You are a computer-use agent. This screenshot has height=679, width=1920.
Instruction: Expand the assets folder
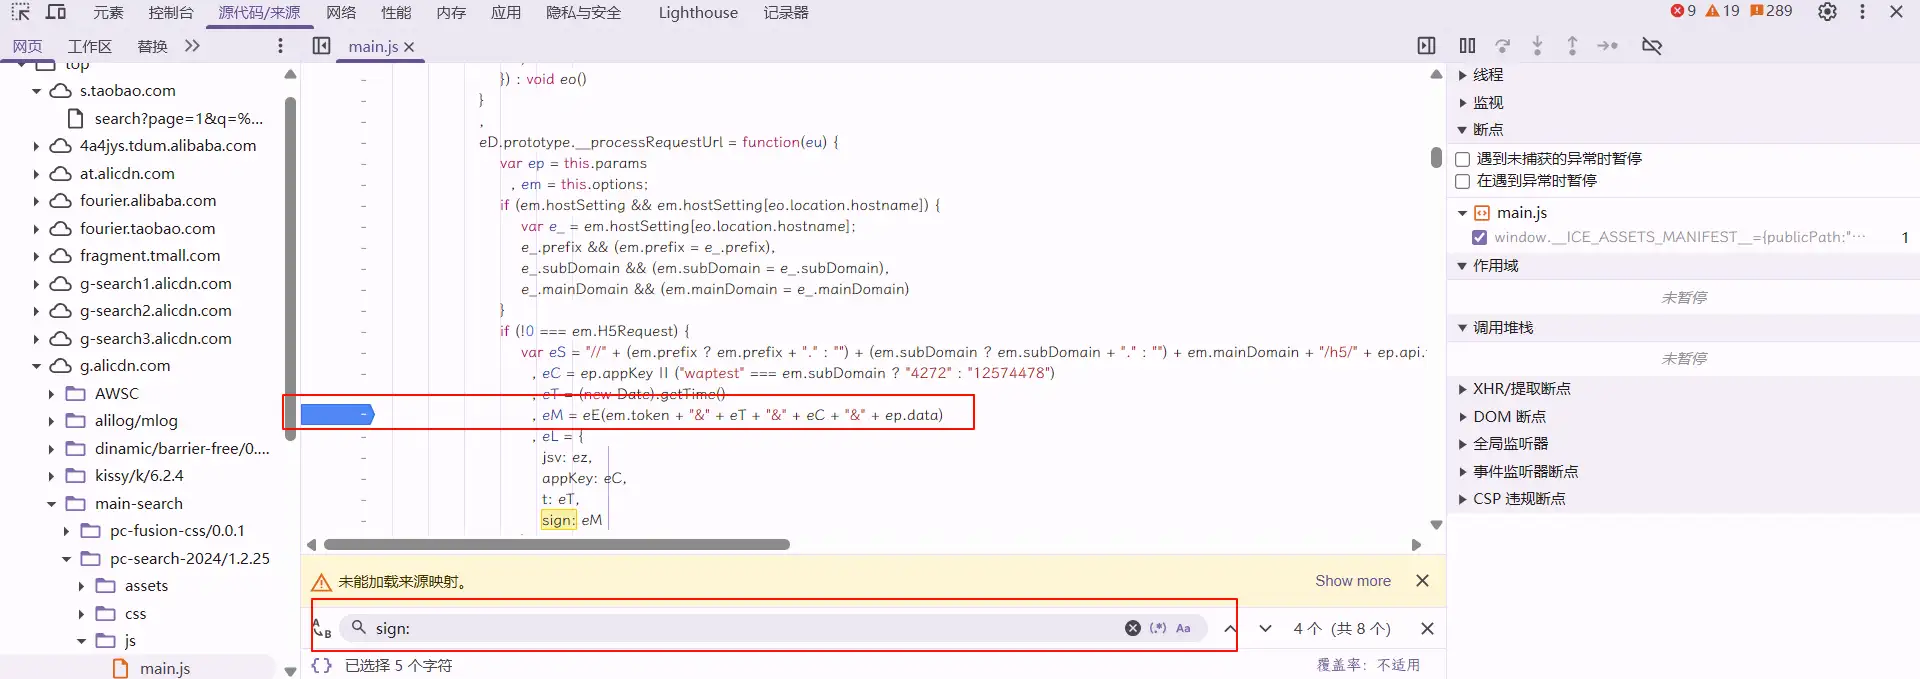[82, 586]
